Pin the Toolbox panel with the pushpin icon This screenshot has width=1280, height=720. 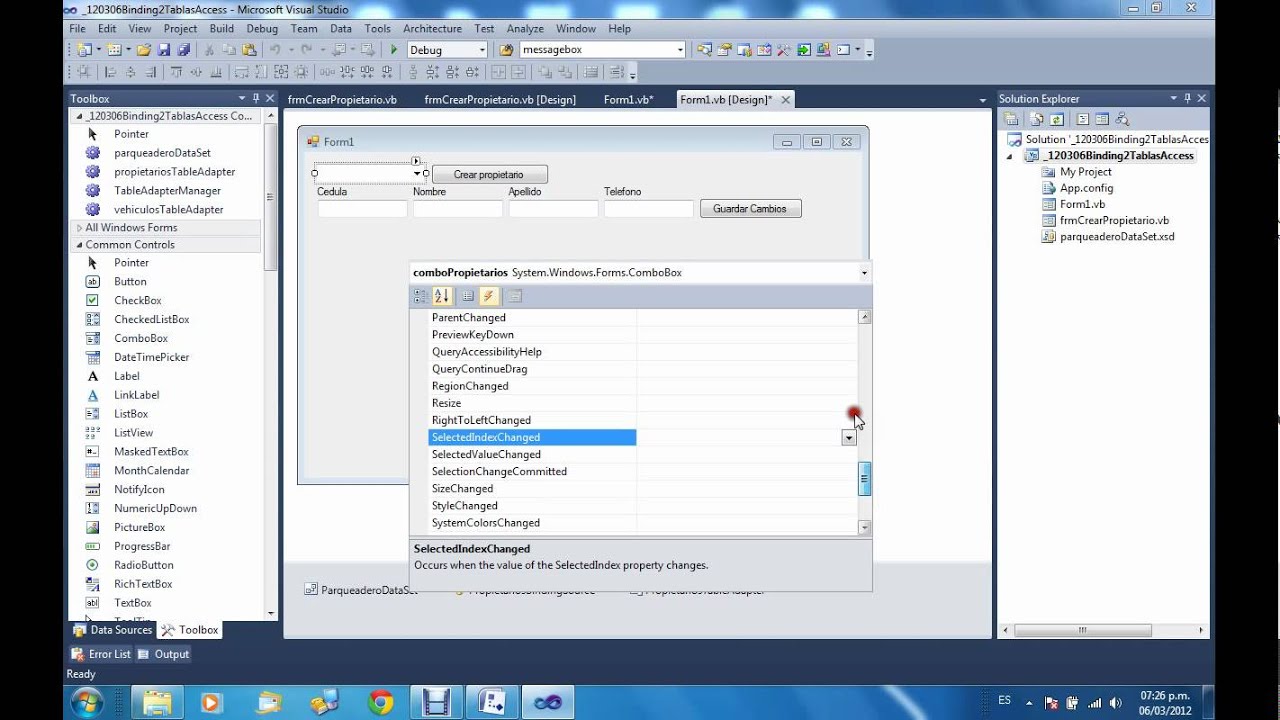256,98
